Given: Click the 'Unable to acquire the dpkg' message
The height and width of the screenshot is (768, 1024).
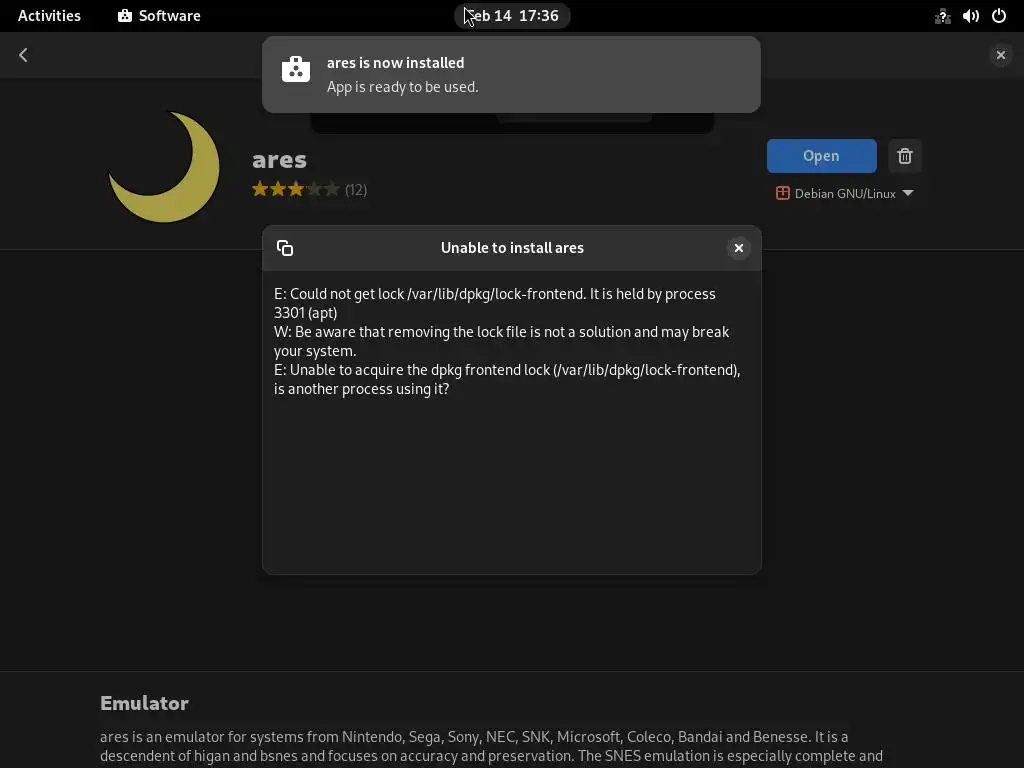Looking at the screenshot, I should point(507,379).
